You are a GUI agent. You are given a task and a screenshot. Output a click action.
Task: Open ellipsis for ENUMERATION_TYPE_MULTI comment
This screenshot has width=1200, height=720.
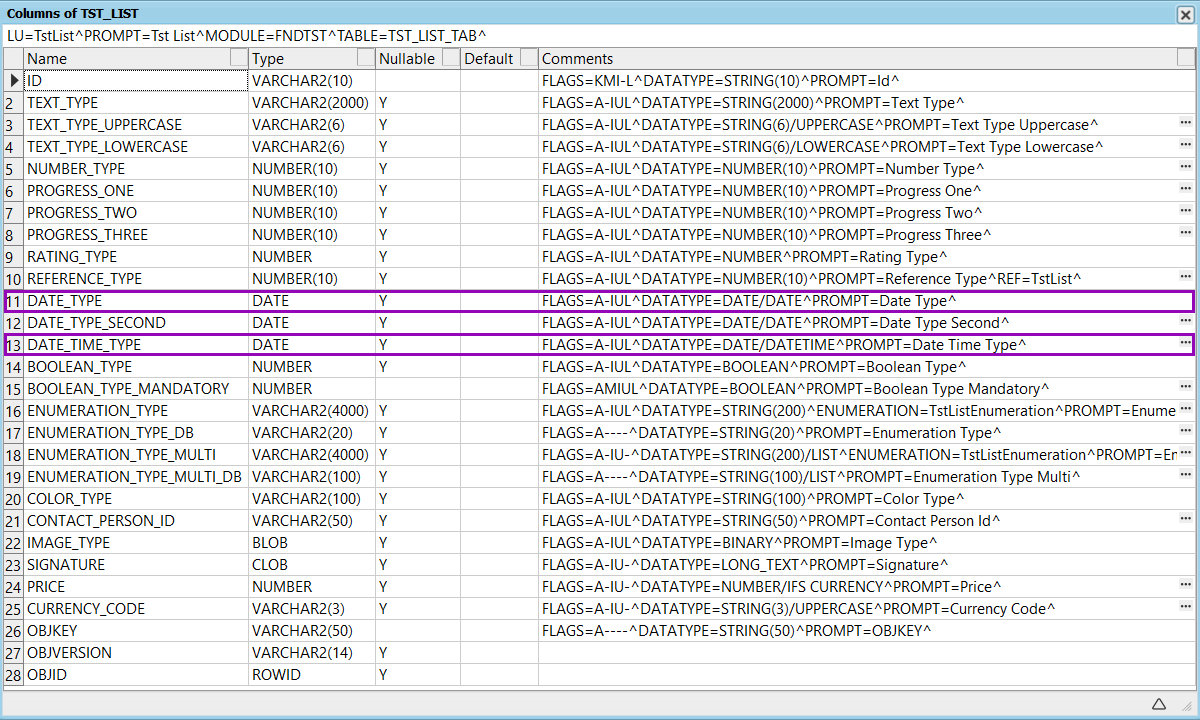click(x=1185, y=454)
